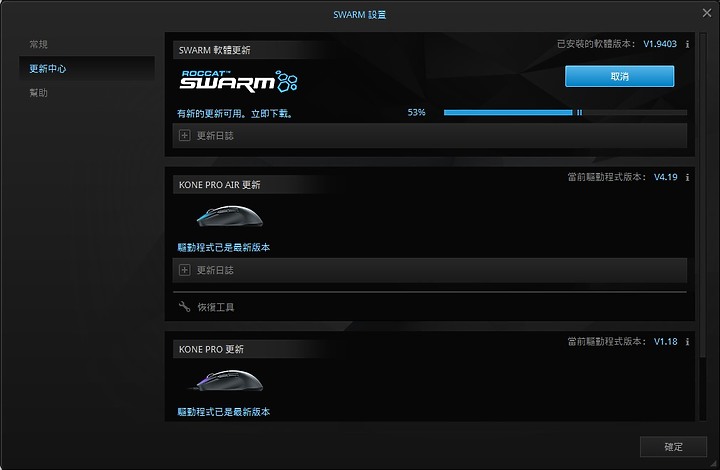Open the 恢復工具 recovery tool link
The width and height of the screenshot is (720, 470).
(x=216, y=307)
